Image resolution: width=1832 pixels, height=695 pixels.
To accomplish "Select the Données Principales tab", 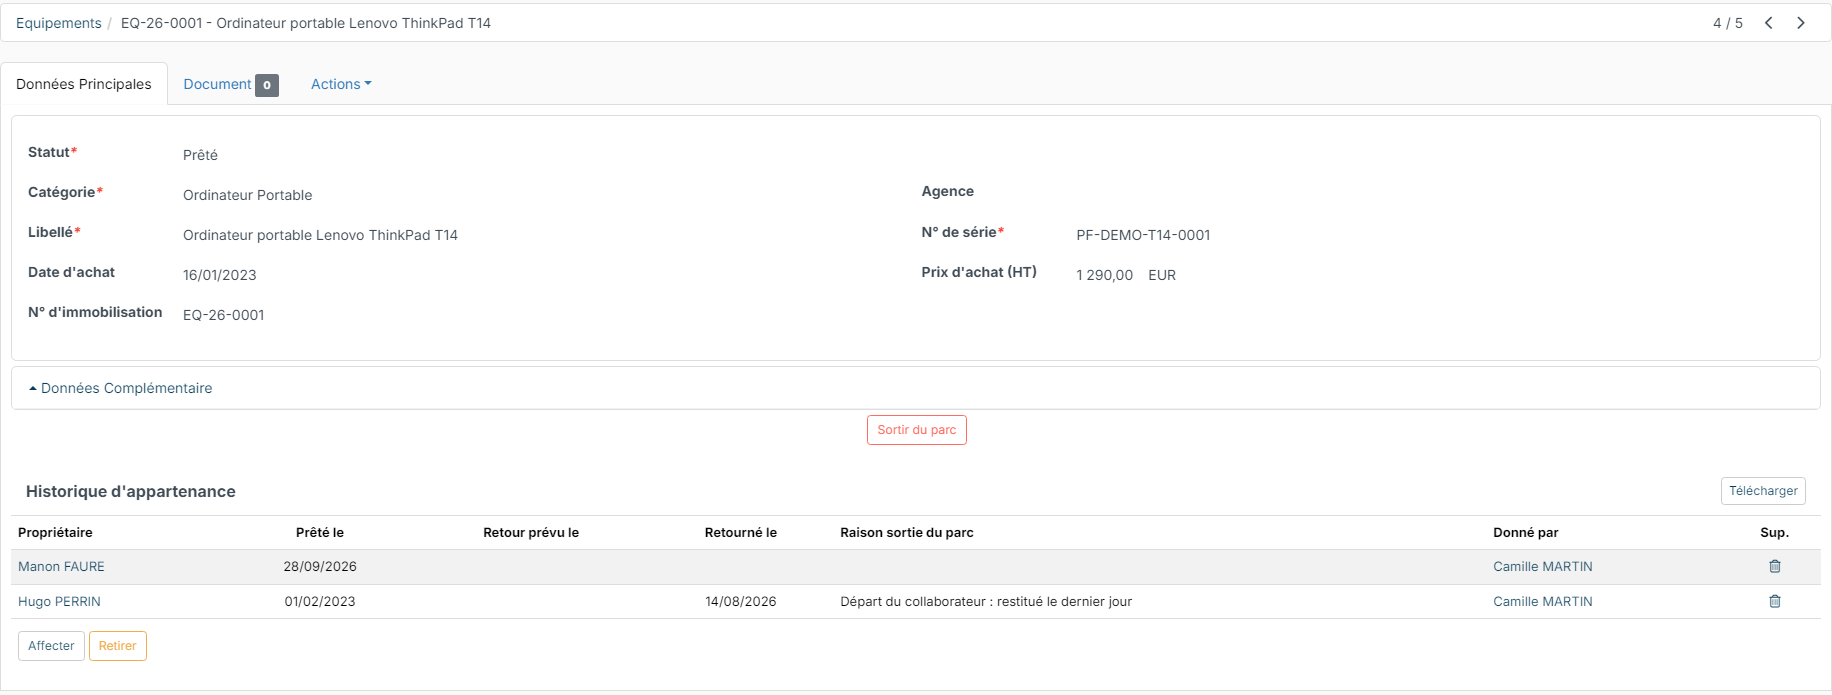I will pyautogui.click(x=84, y=84).
